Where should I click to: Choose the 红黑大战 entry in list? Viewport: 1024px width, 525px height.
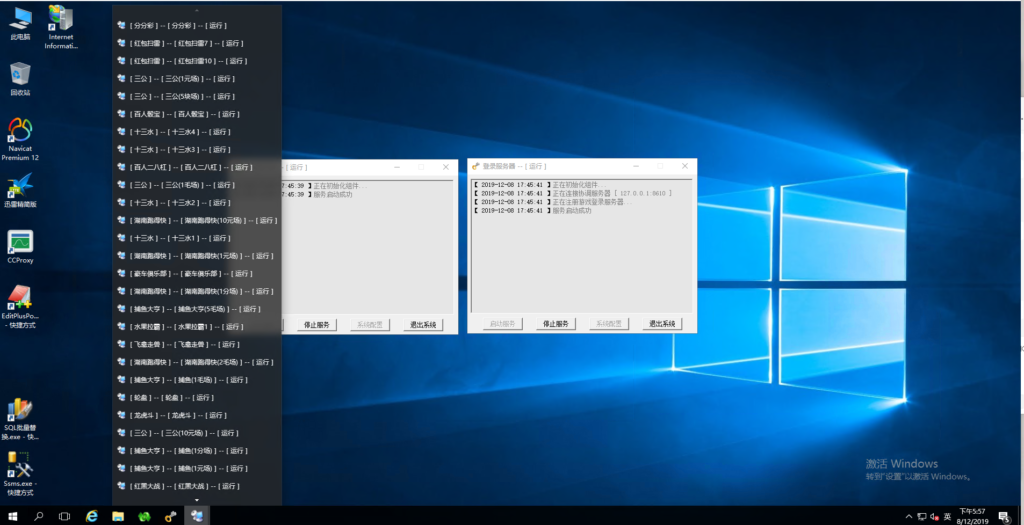coord(180,486)
